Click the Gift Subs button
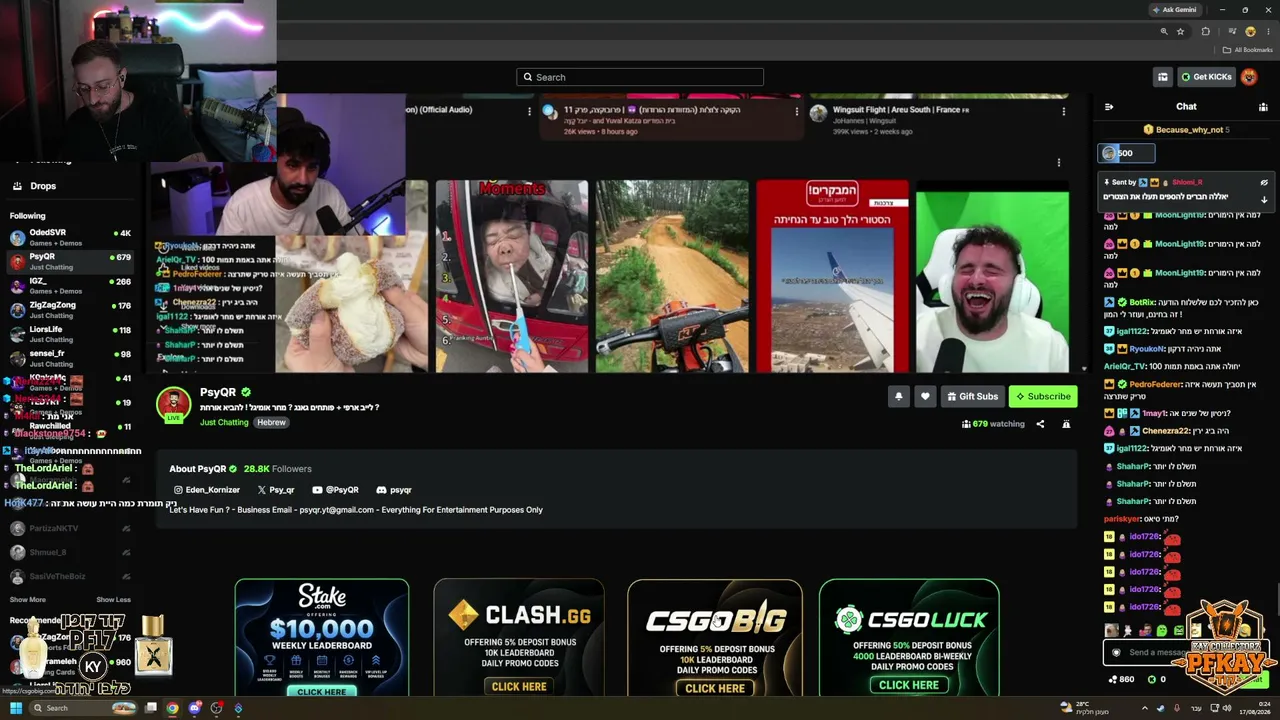The height and width of the screenshot is (720, 1280). point(972,396)
